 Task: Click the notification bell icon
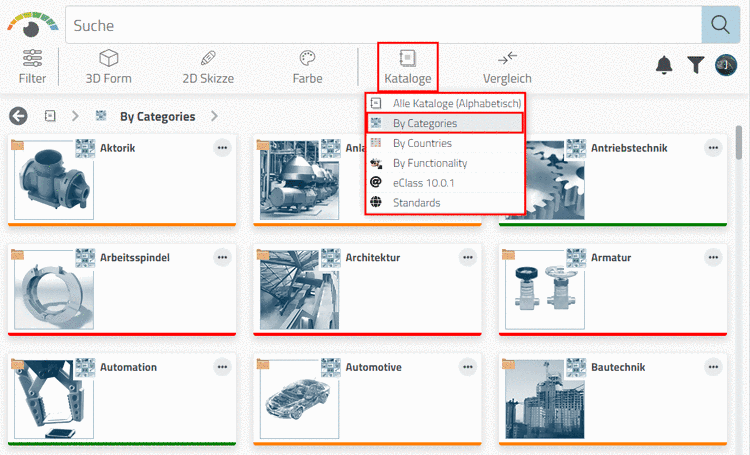coord(664,65)
